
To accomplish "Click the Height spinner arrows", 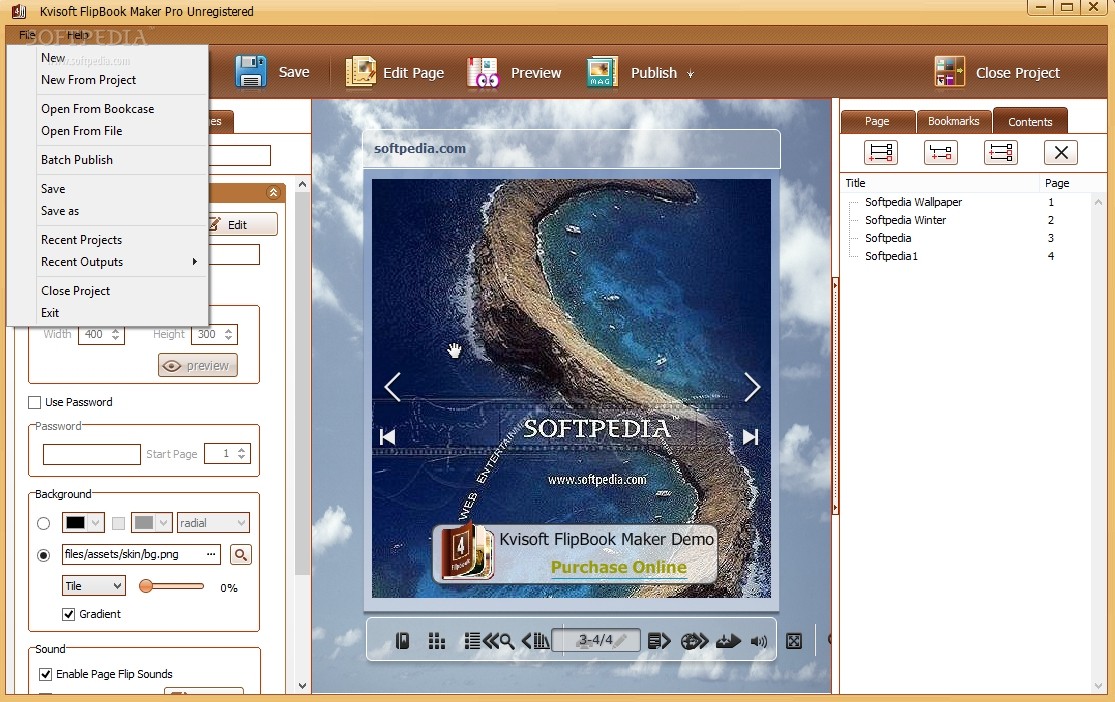I will coord(228,334).
